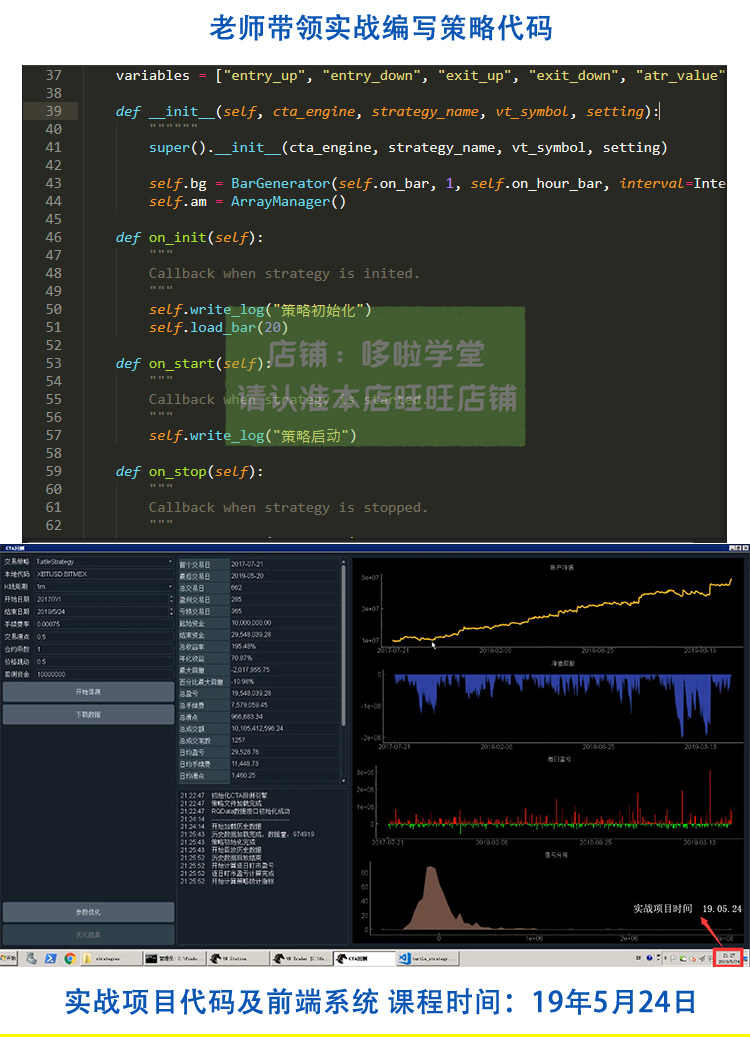Open the command prompt taskbar window
Screen dimensions: 750x1037
pyautogui.click(x=173, y=958)
